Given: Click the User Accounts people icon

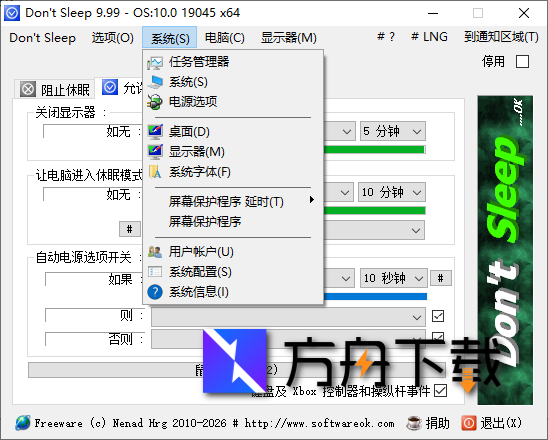Looking at the screenshot, I should [x=155, y=252].
